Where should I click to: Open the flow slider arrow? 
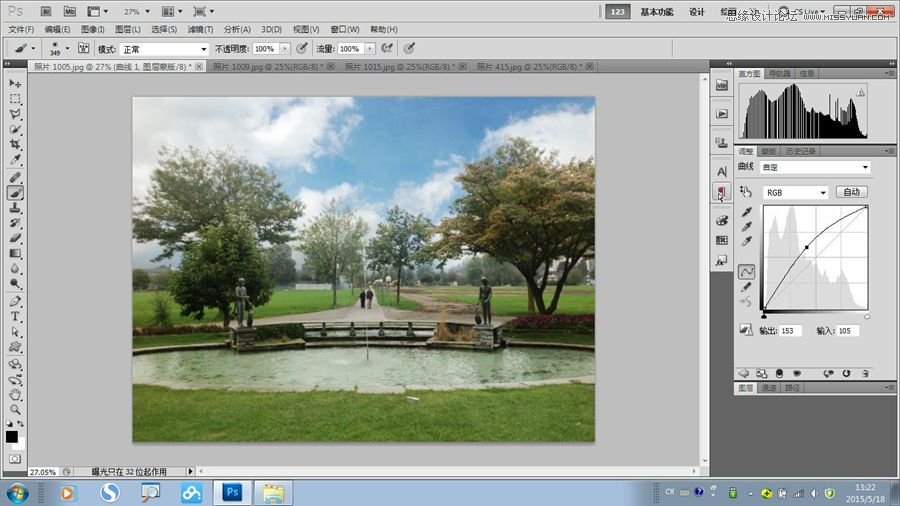(x=370, y=49)
